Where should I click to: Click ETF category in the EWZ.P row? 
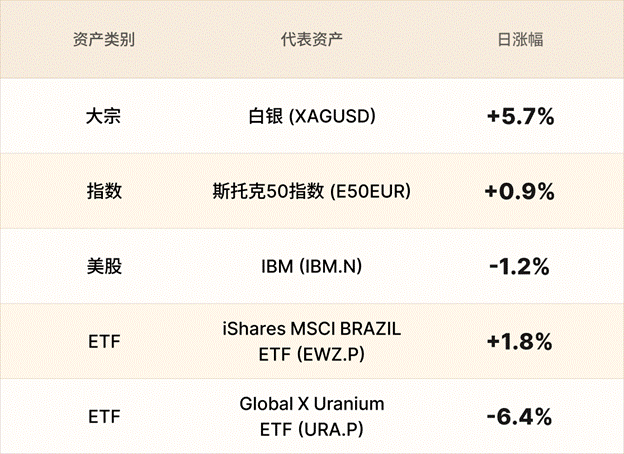pos(104,342)
